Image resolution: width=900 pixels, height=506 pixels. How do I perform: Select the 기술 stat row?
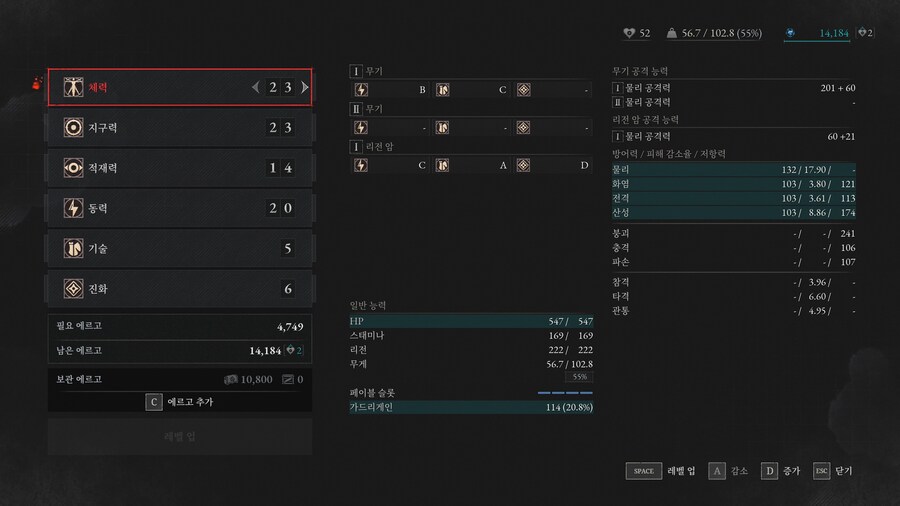[x=180, y=248]
